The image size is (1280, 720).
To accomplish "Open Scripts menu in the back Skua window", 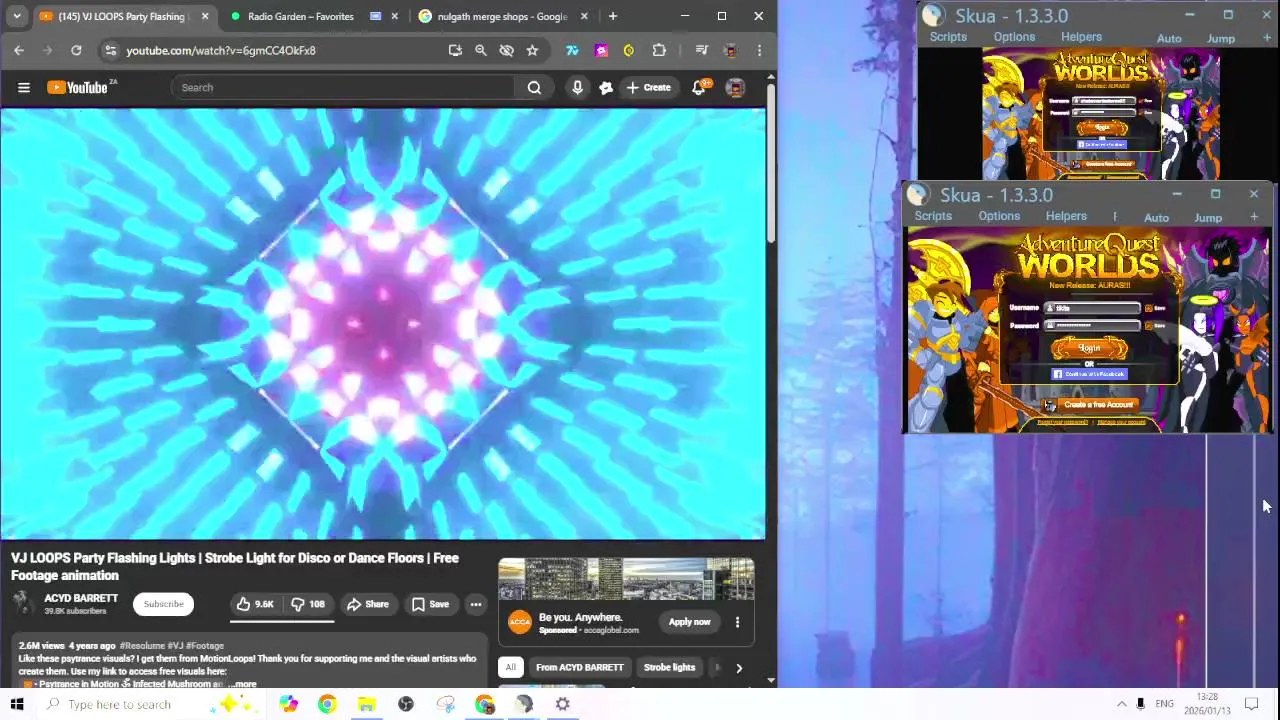I will 948,37.
